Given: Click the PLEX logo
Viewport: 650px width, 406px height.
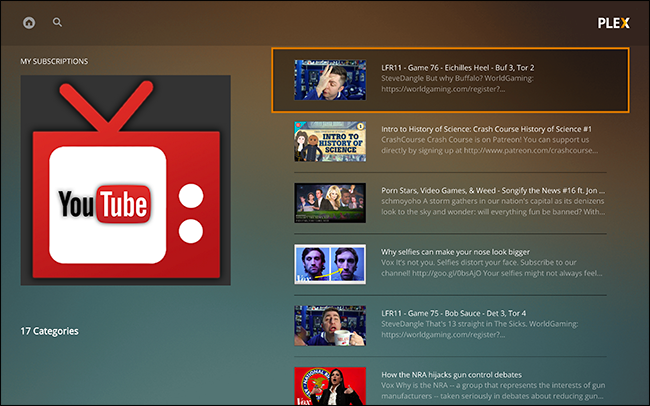Looking at the screenshot, I should click(614, 23).
